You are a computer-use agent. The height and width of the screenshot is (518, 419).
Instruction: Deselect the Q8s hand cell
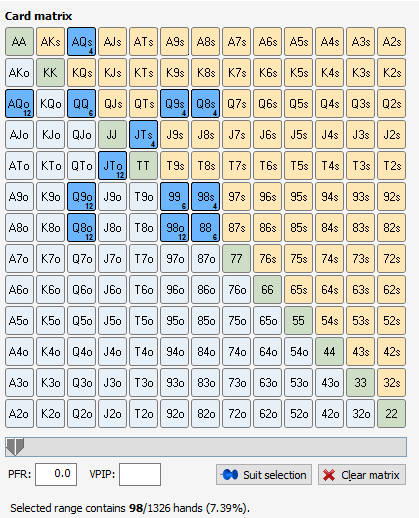[205, 104]
